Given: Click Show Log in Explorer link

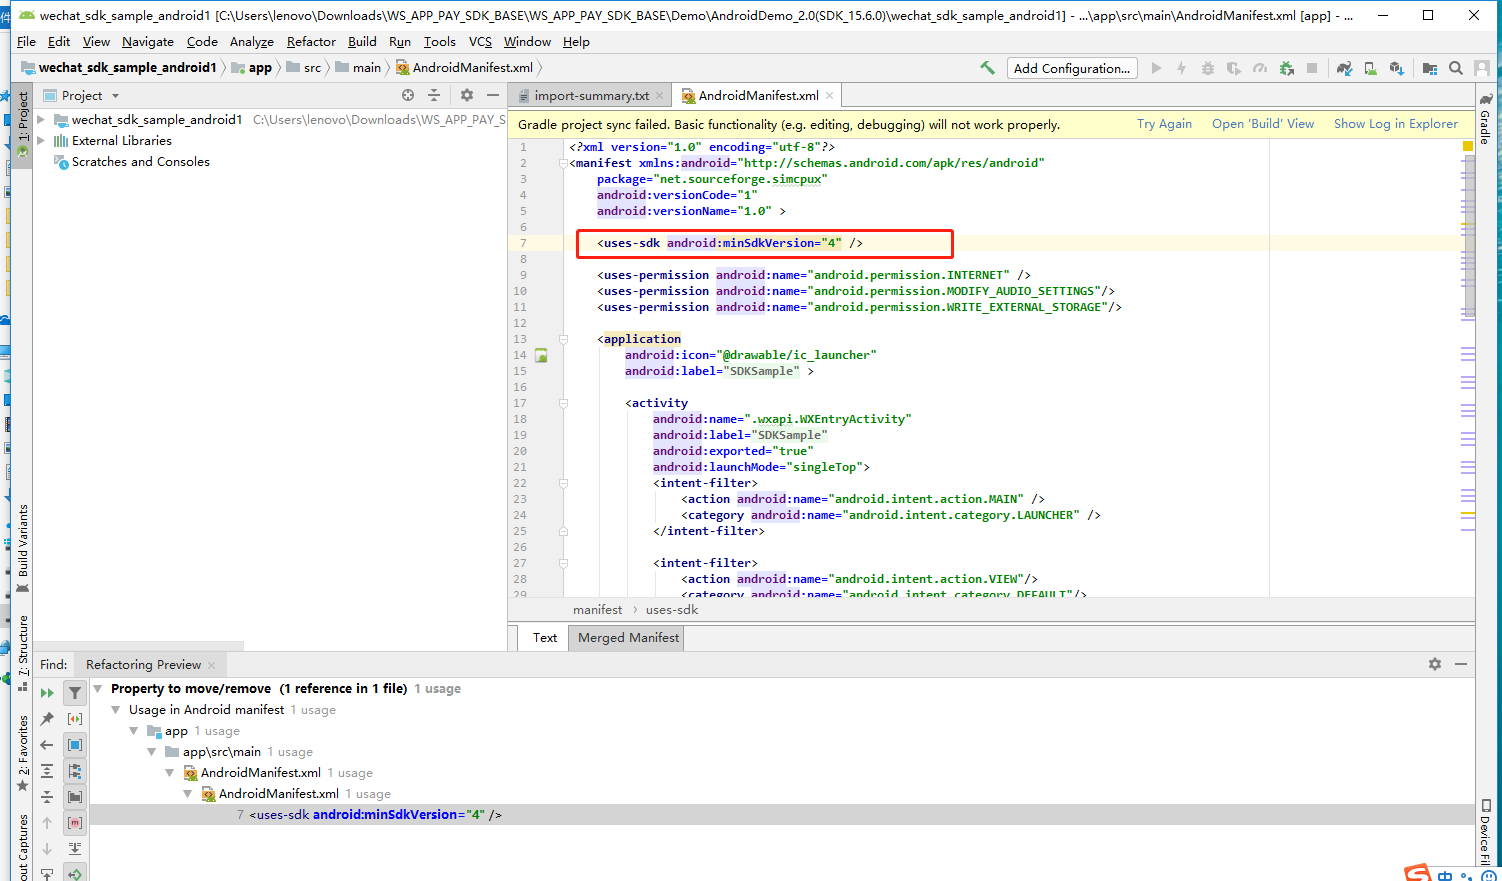Looking at the screenshot, I should click(x=1396, y=124).
